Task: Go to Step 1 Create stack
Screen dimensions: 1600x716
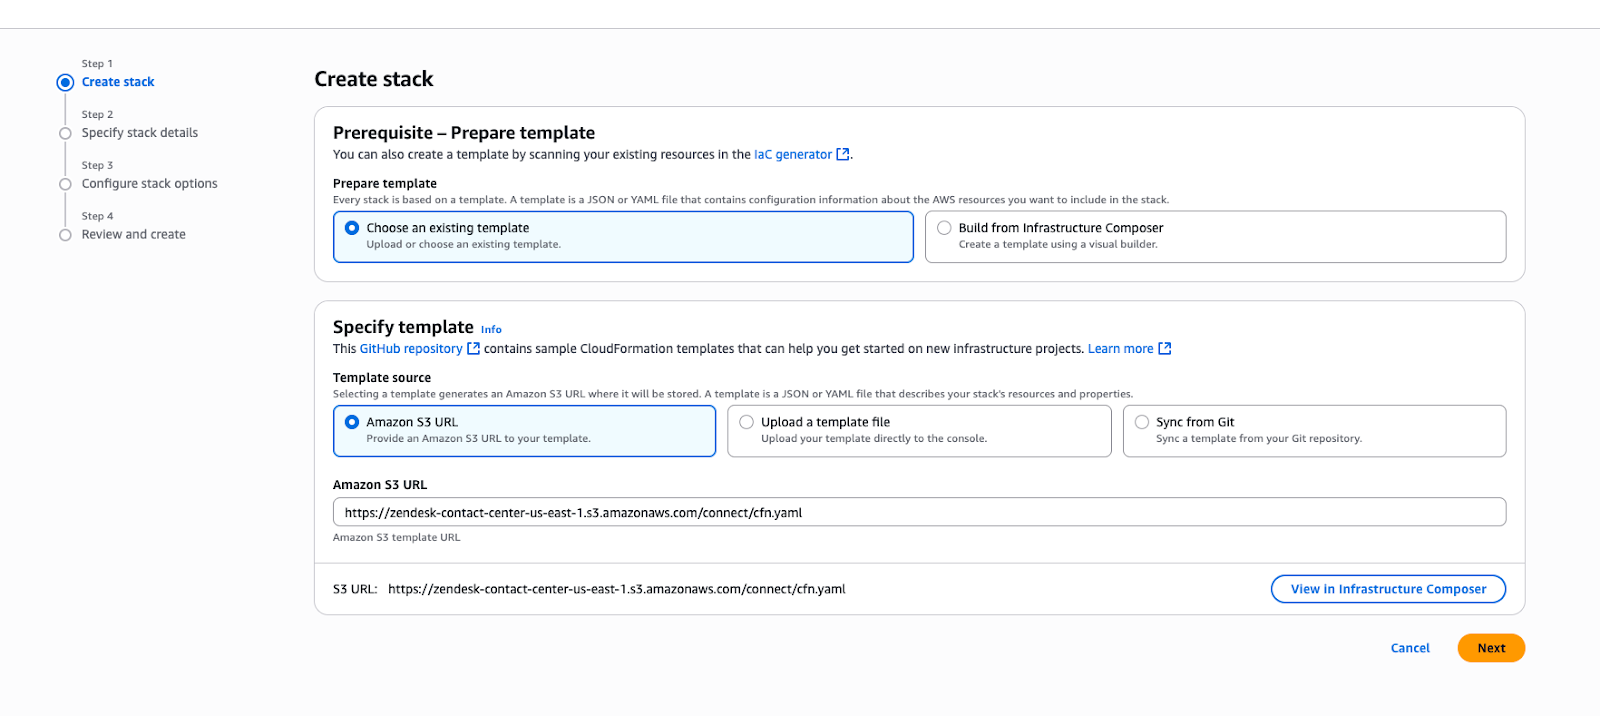Action: pos(118,82)
